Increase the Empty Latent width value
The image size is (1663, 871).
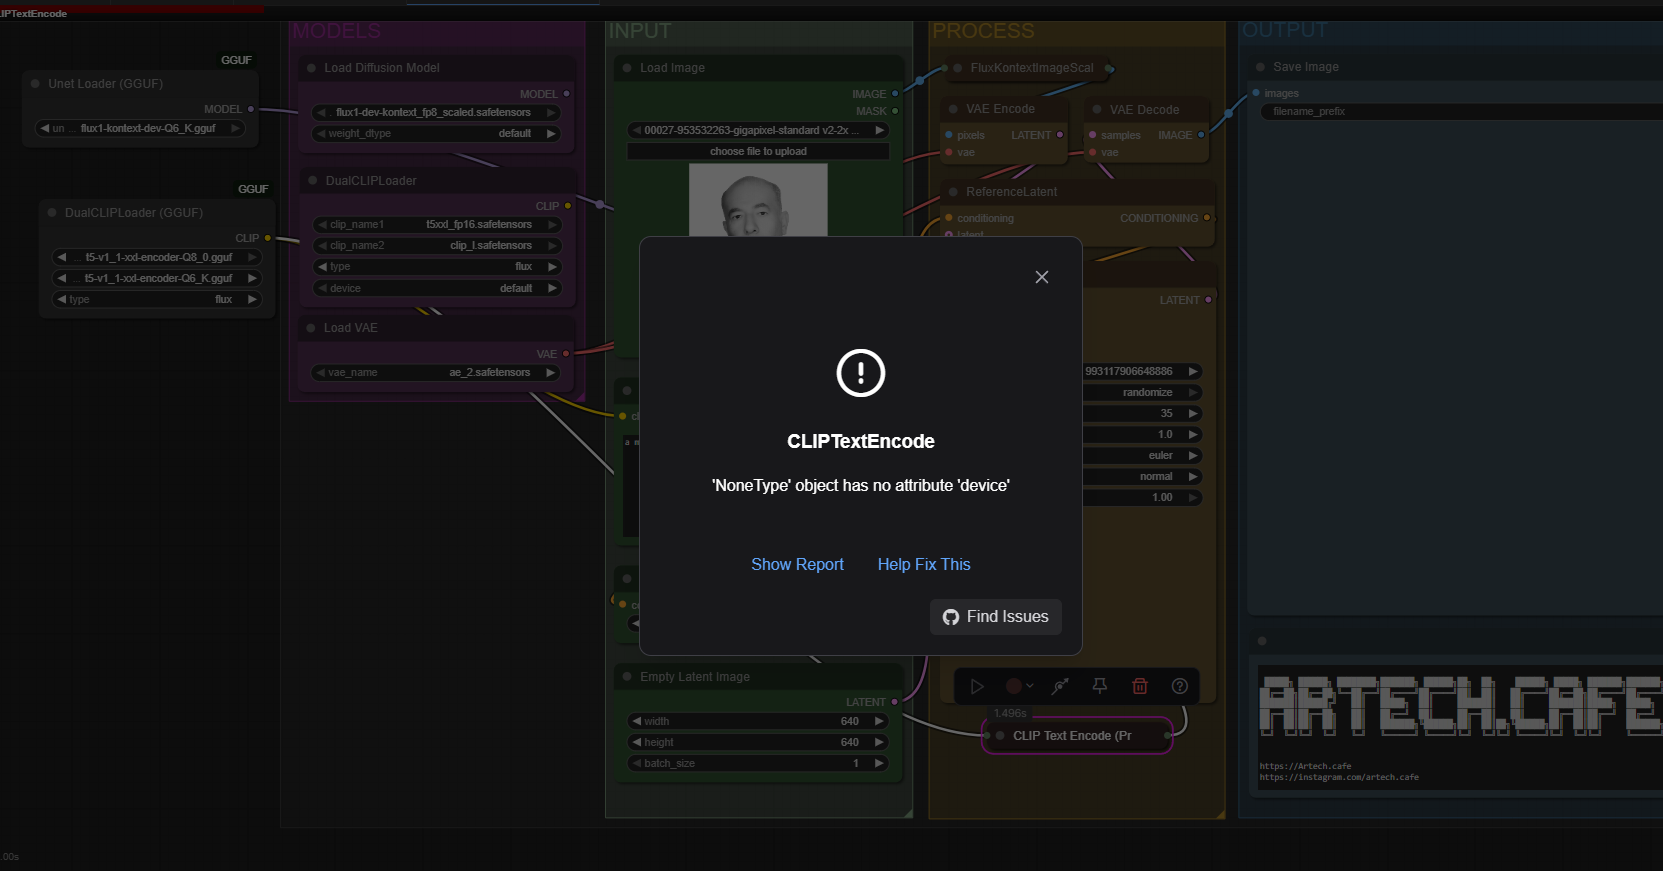point(879,722)
